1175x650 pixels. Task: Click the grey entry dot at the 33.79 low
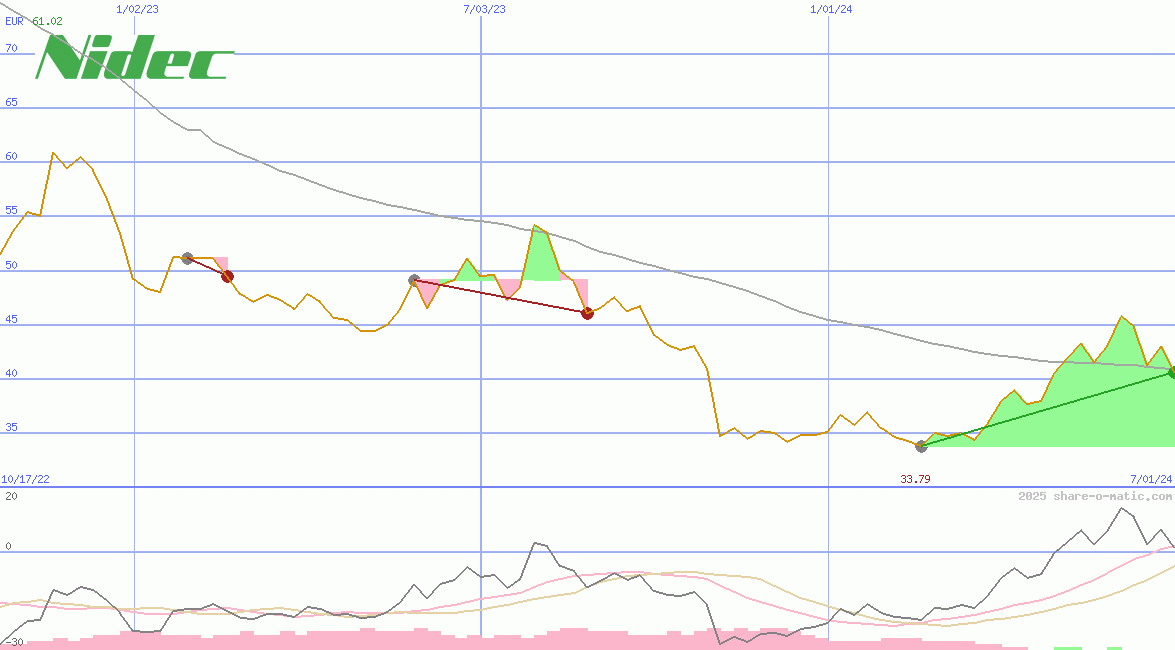click(921, 446)
